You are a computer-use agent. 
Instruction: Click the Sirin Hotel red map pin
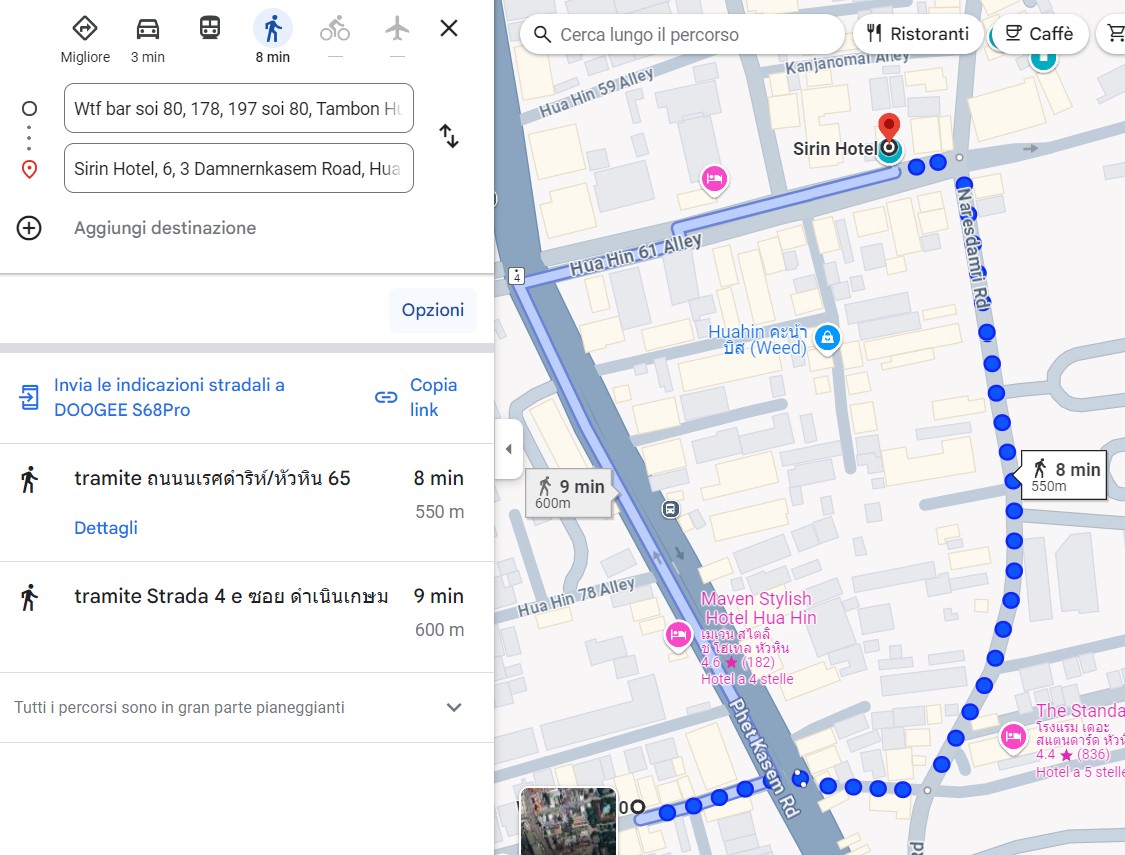pyautogui.click(x=888, y=129)
